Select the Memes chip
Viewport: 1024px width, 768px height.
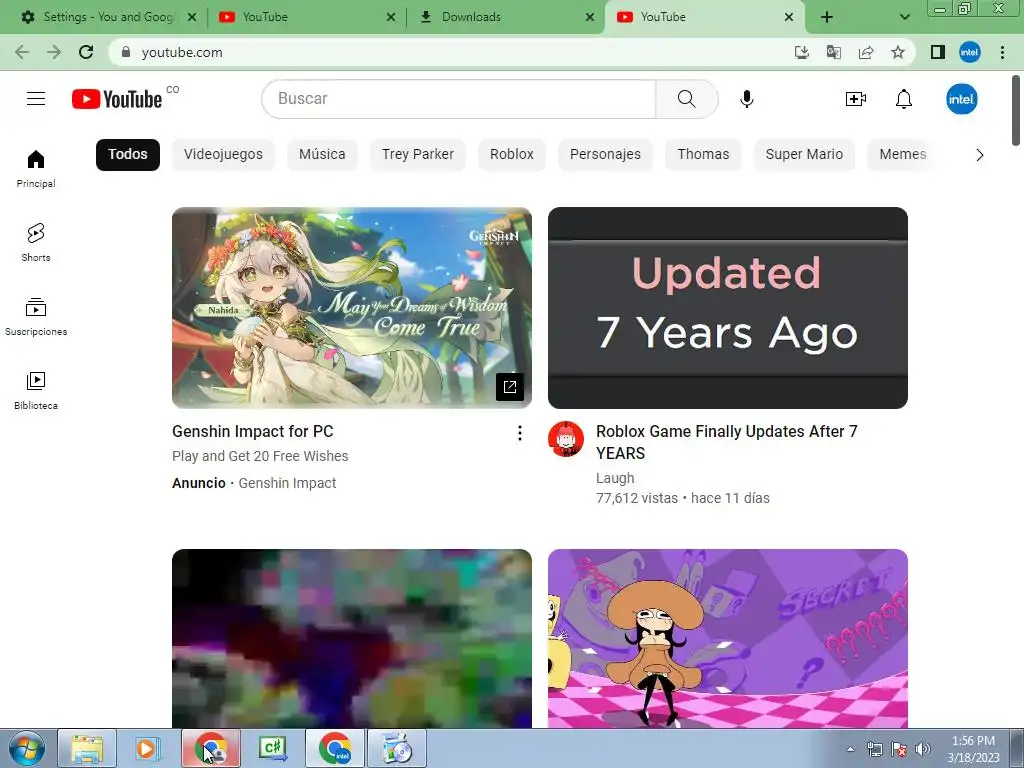tap(903, 155)
